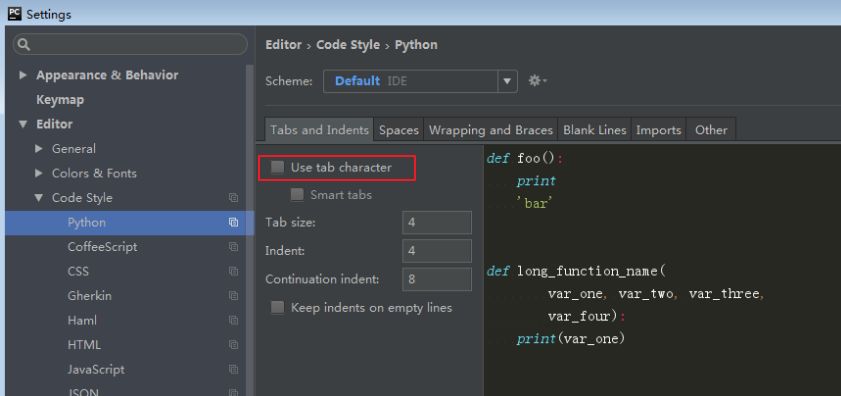Click the scheme gear settings icon
This screenshot has width=841, height=396.
click(x=537, y=81)
